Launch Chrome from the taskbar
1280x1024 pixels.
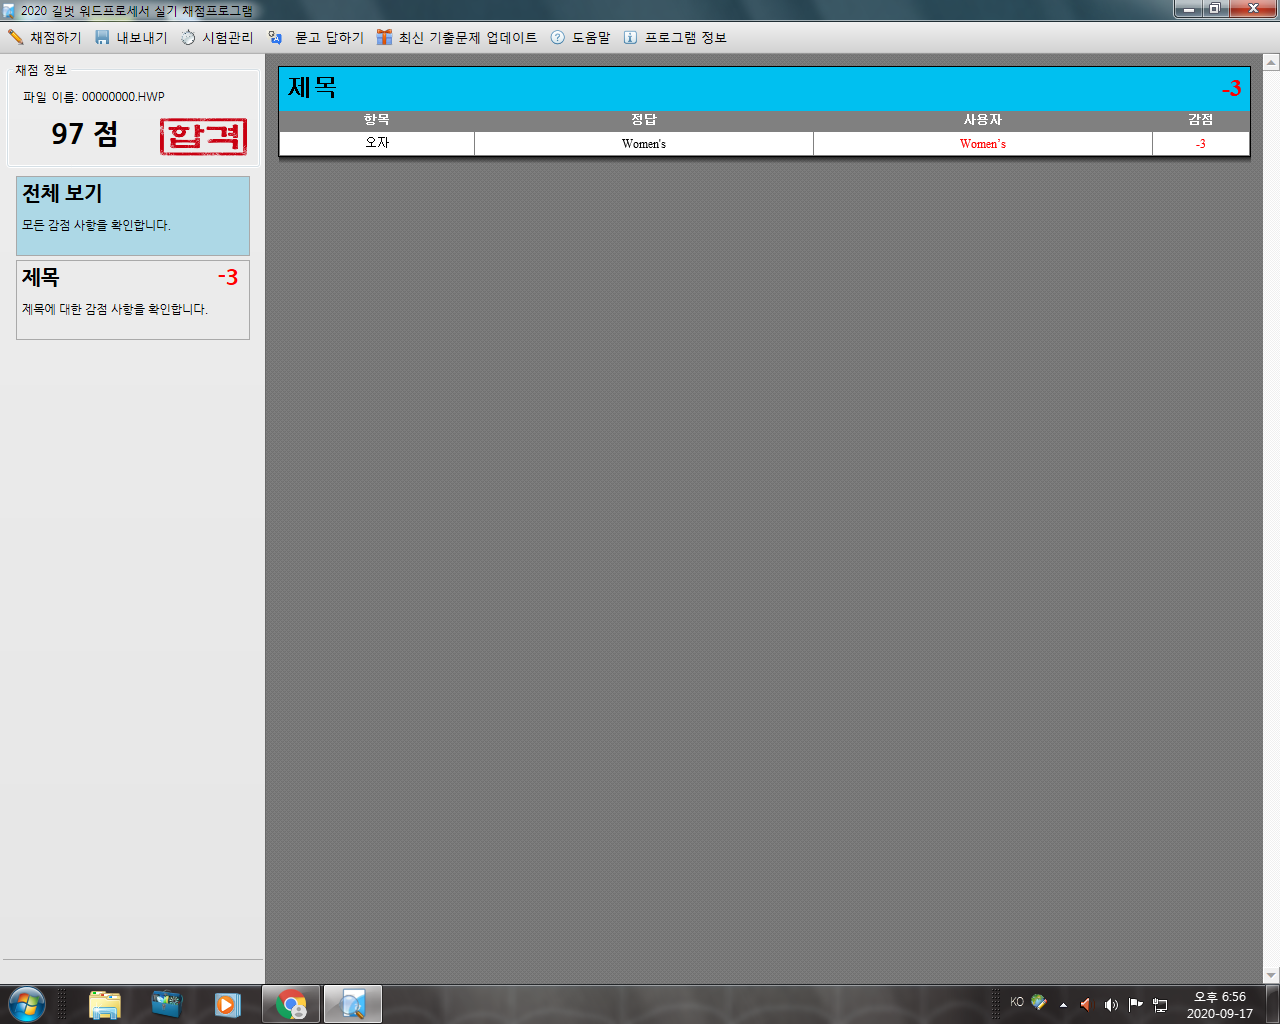coord(291,1004)
